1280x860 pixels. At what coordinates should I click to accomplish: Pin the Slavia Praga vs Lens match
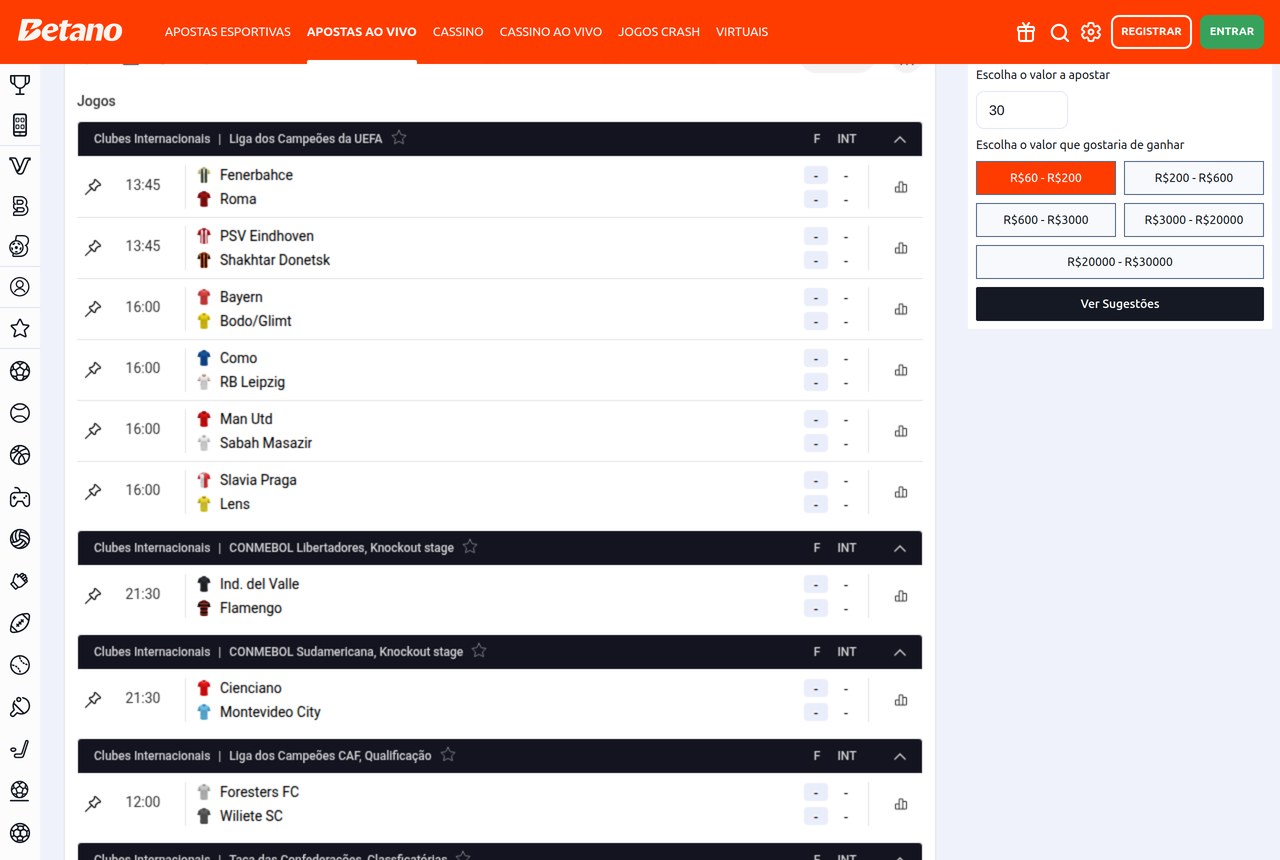pos(93,492)
